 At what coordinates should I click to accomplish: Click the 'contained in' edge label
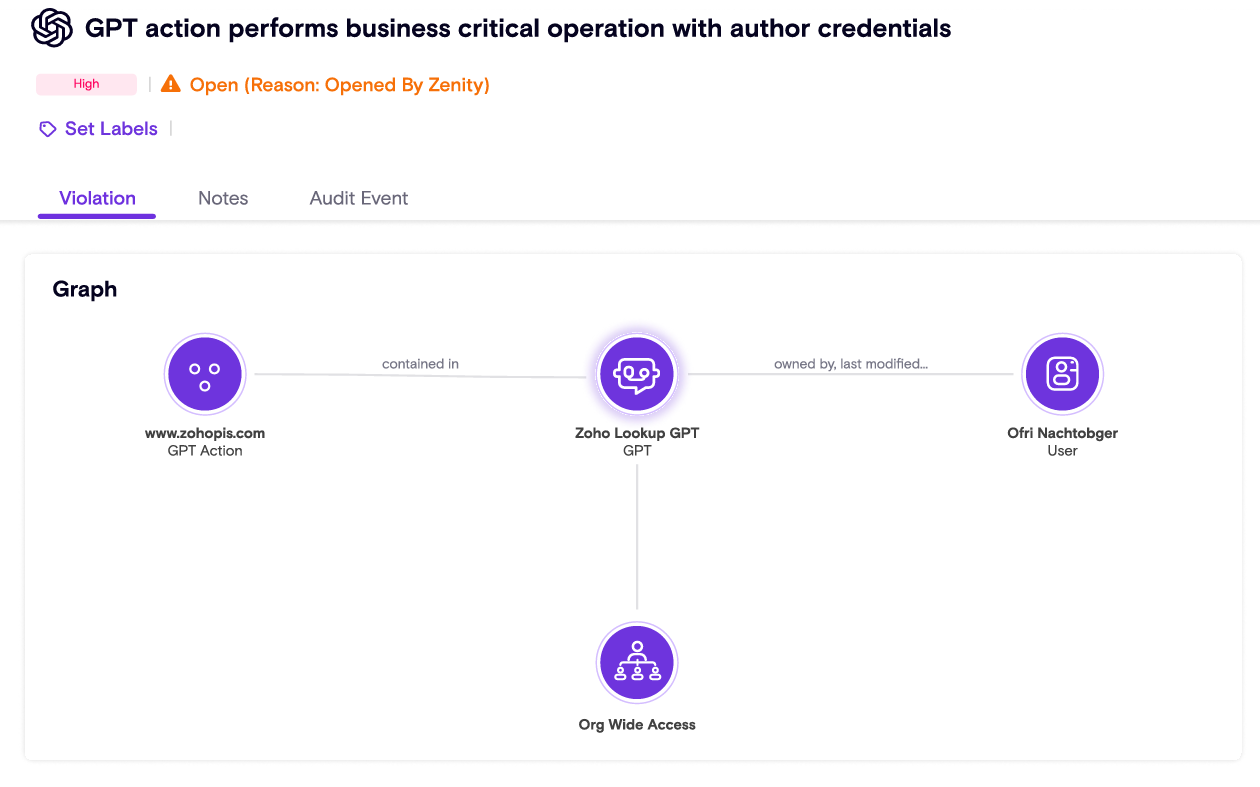click(420, 364)
